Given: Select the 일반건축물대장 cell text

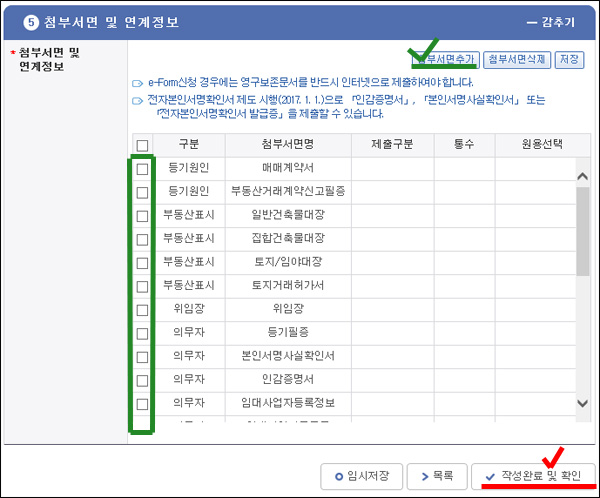Looking at the screenshot, I should click(x=288, y=215).
